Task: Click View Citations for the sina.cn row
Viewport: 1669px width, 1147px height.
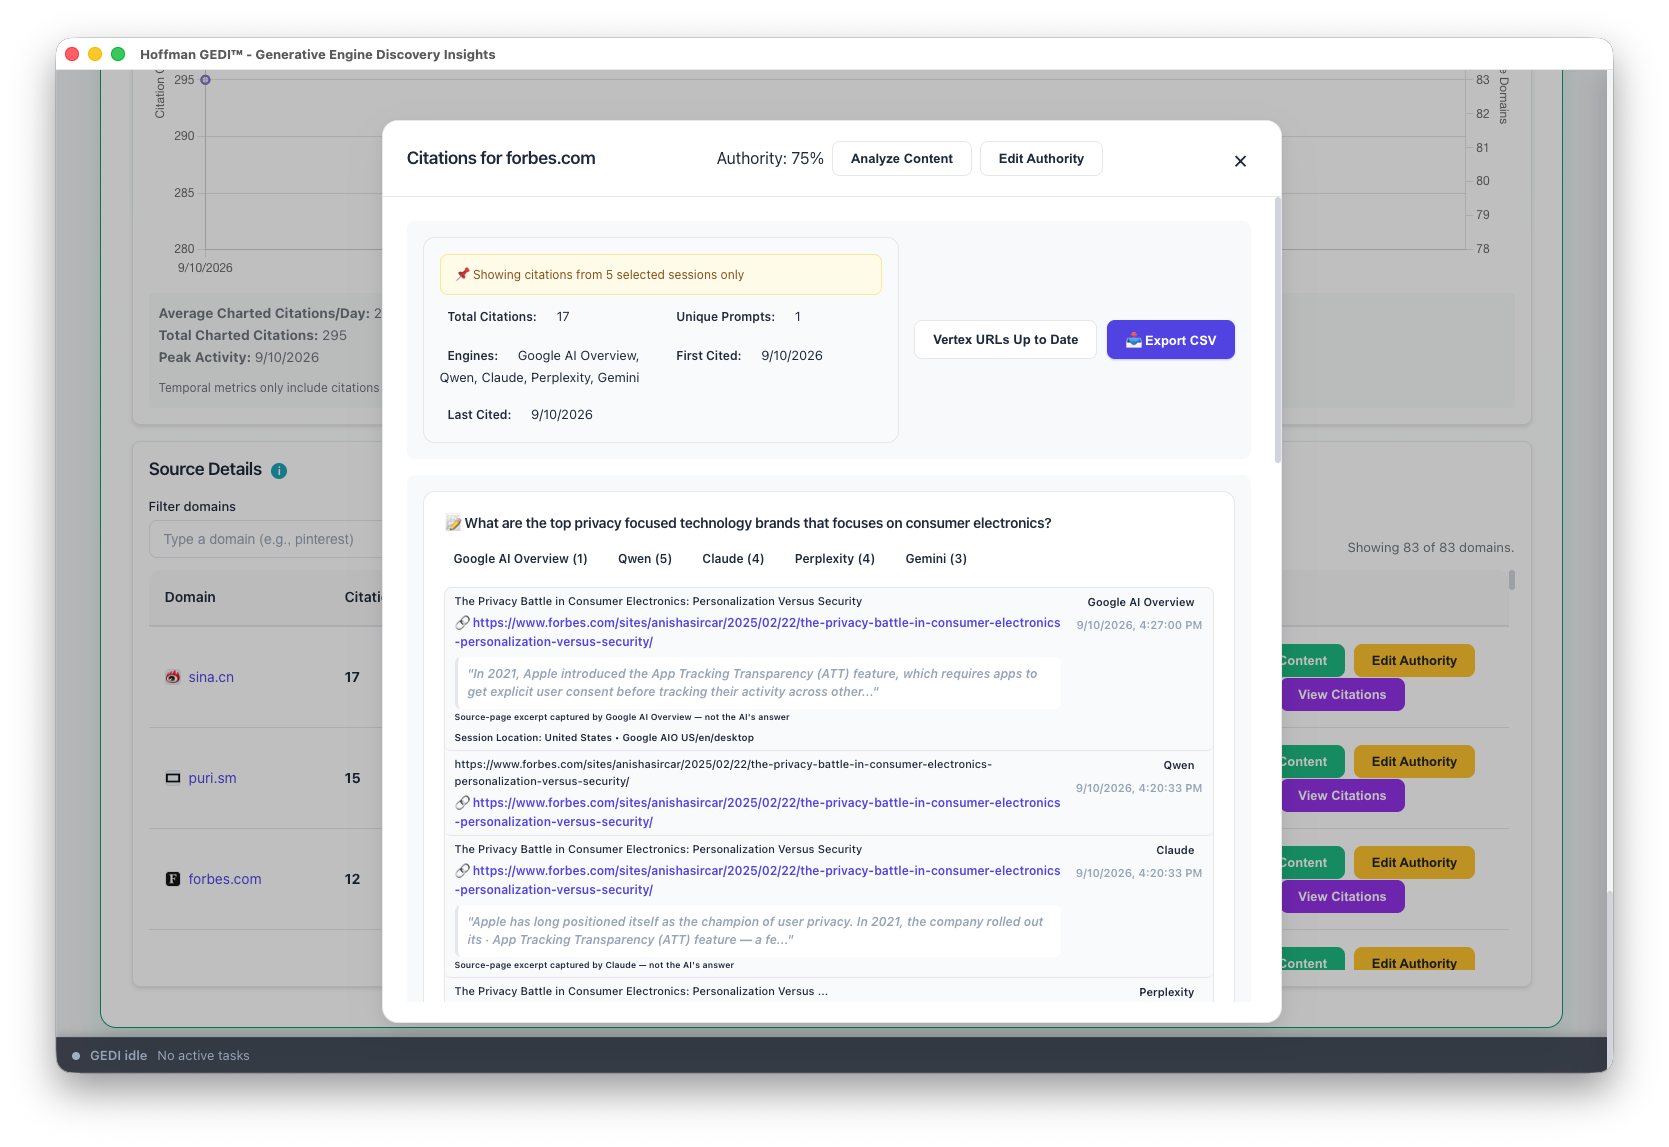Action: point(1342,695)
